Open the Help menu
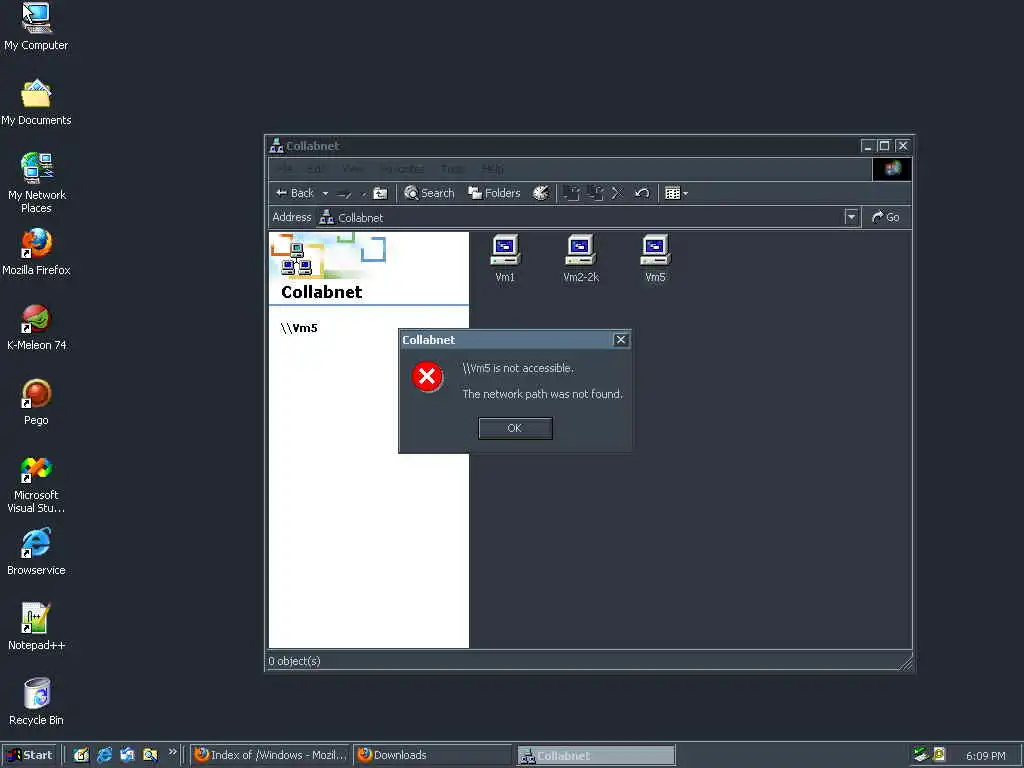 coord(492,169)
